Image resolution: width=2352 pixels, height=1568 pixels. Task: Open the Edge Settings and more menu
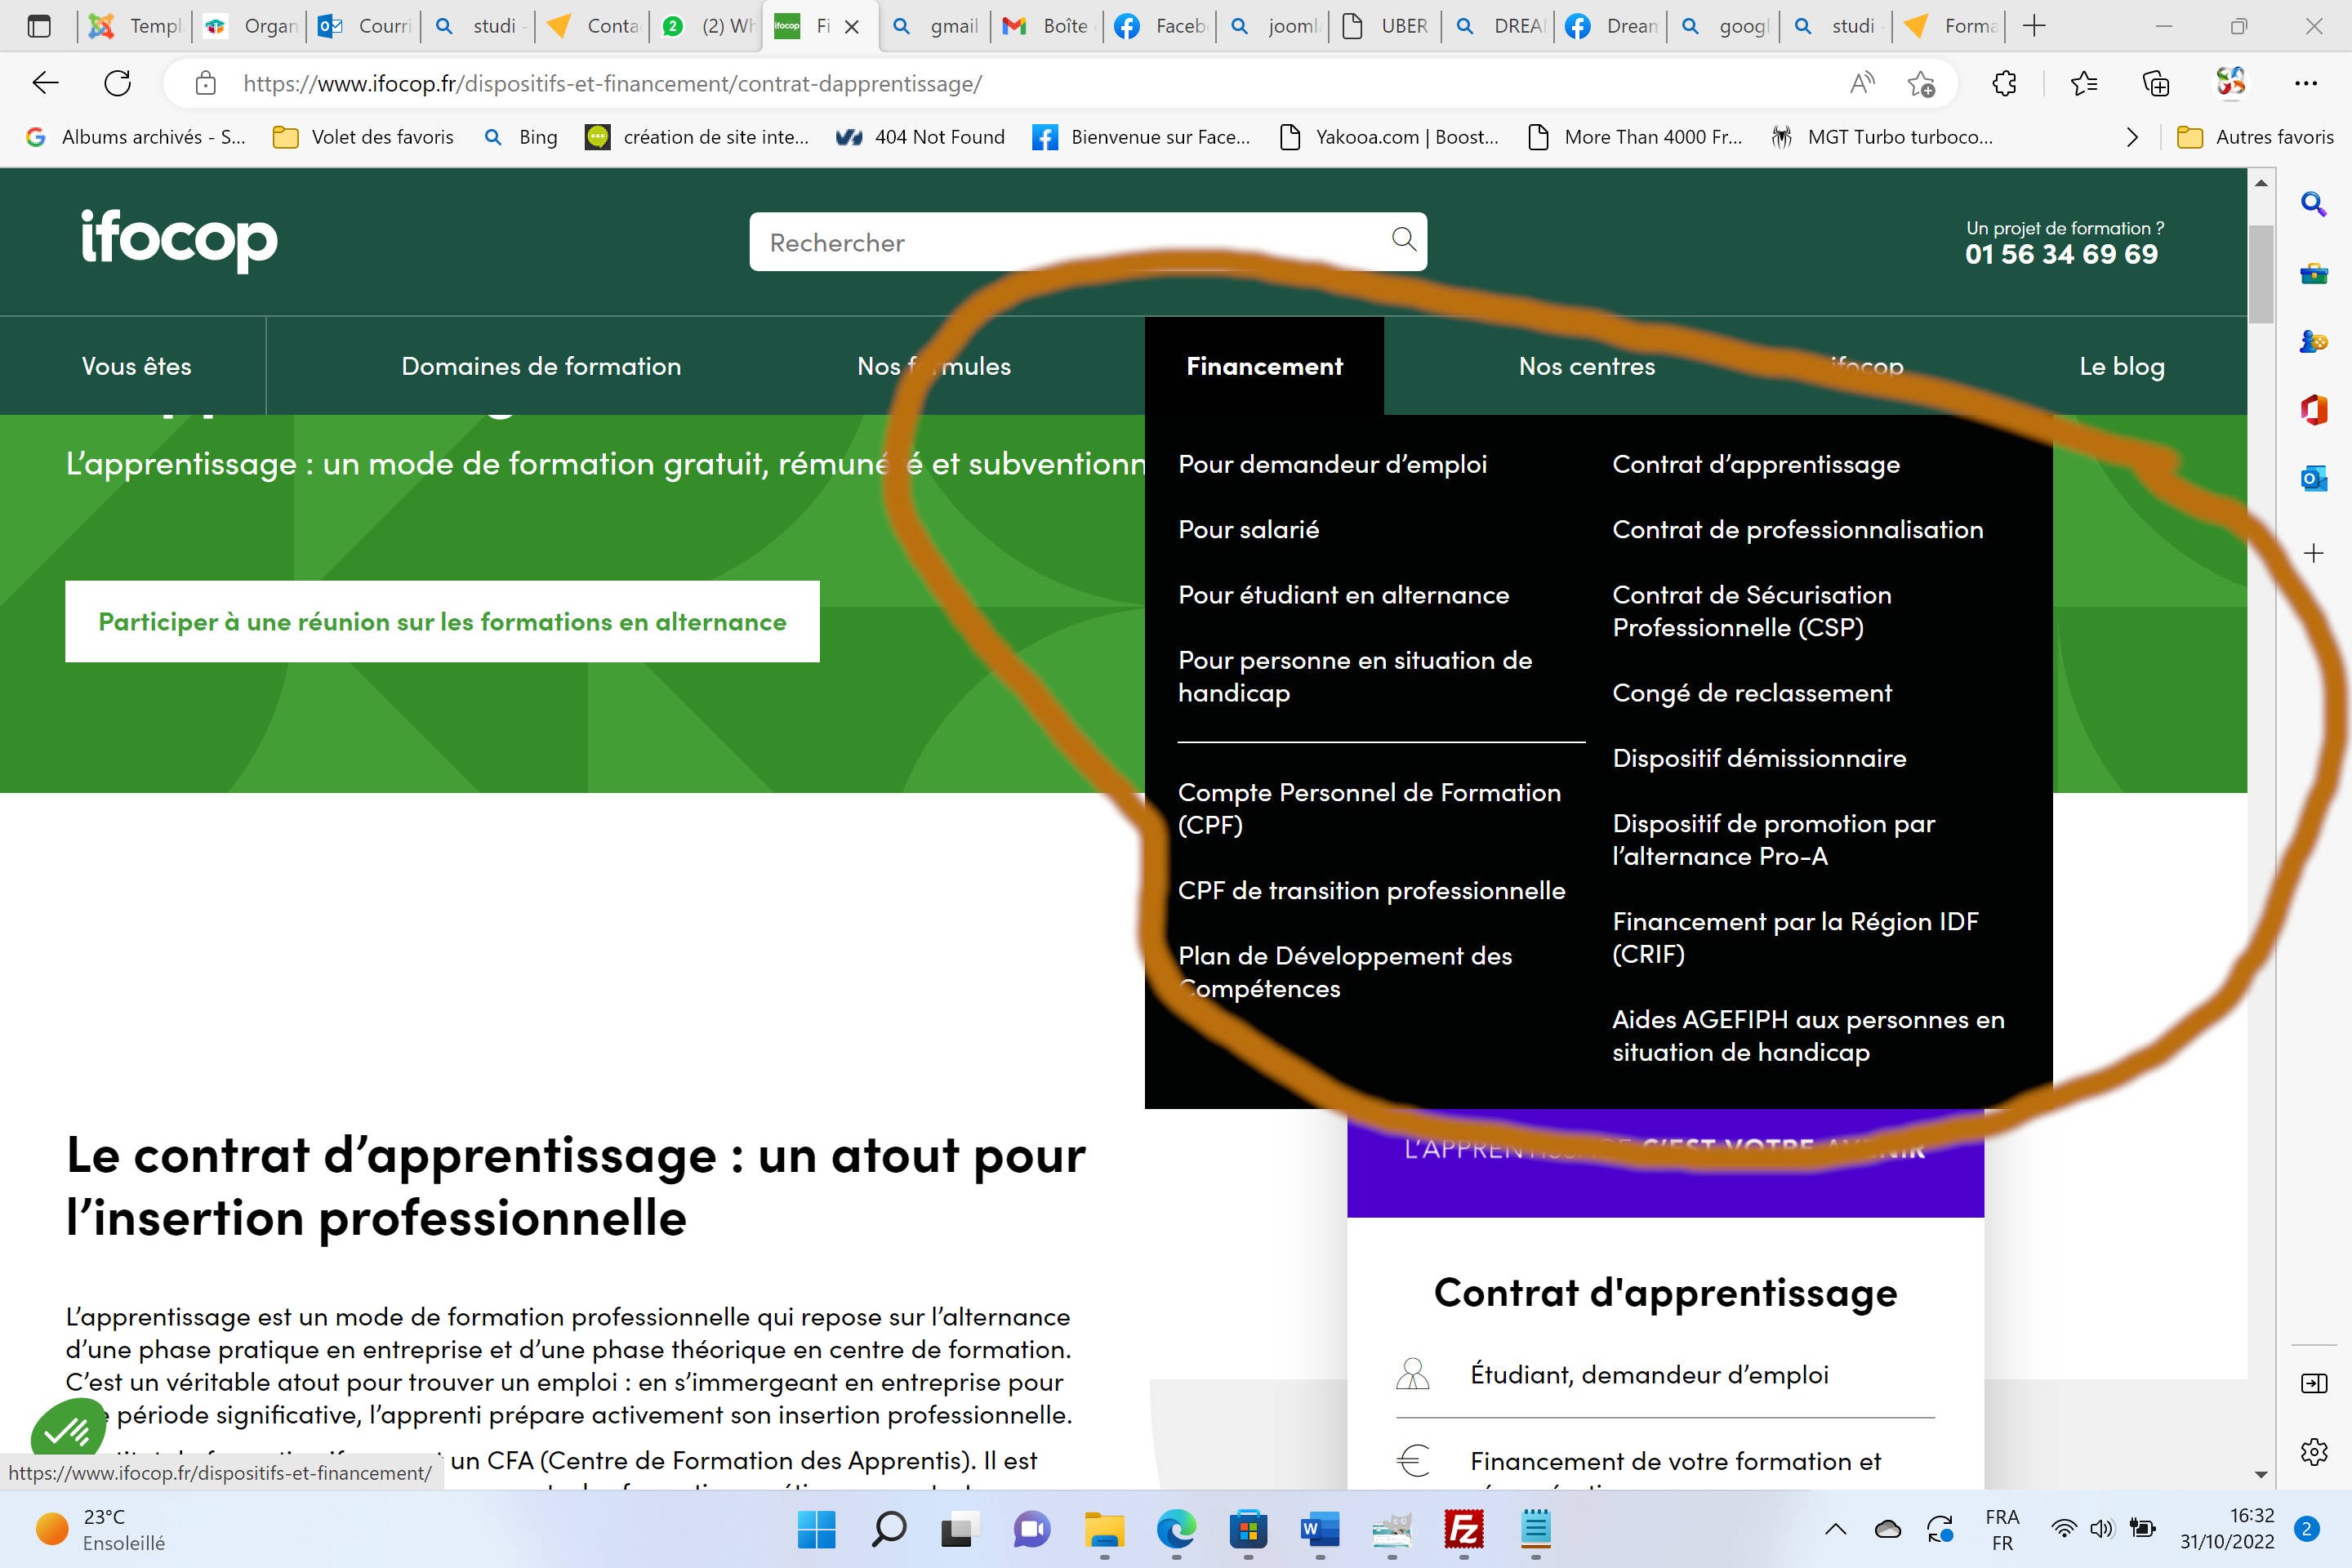tap(2306, 83)
